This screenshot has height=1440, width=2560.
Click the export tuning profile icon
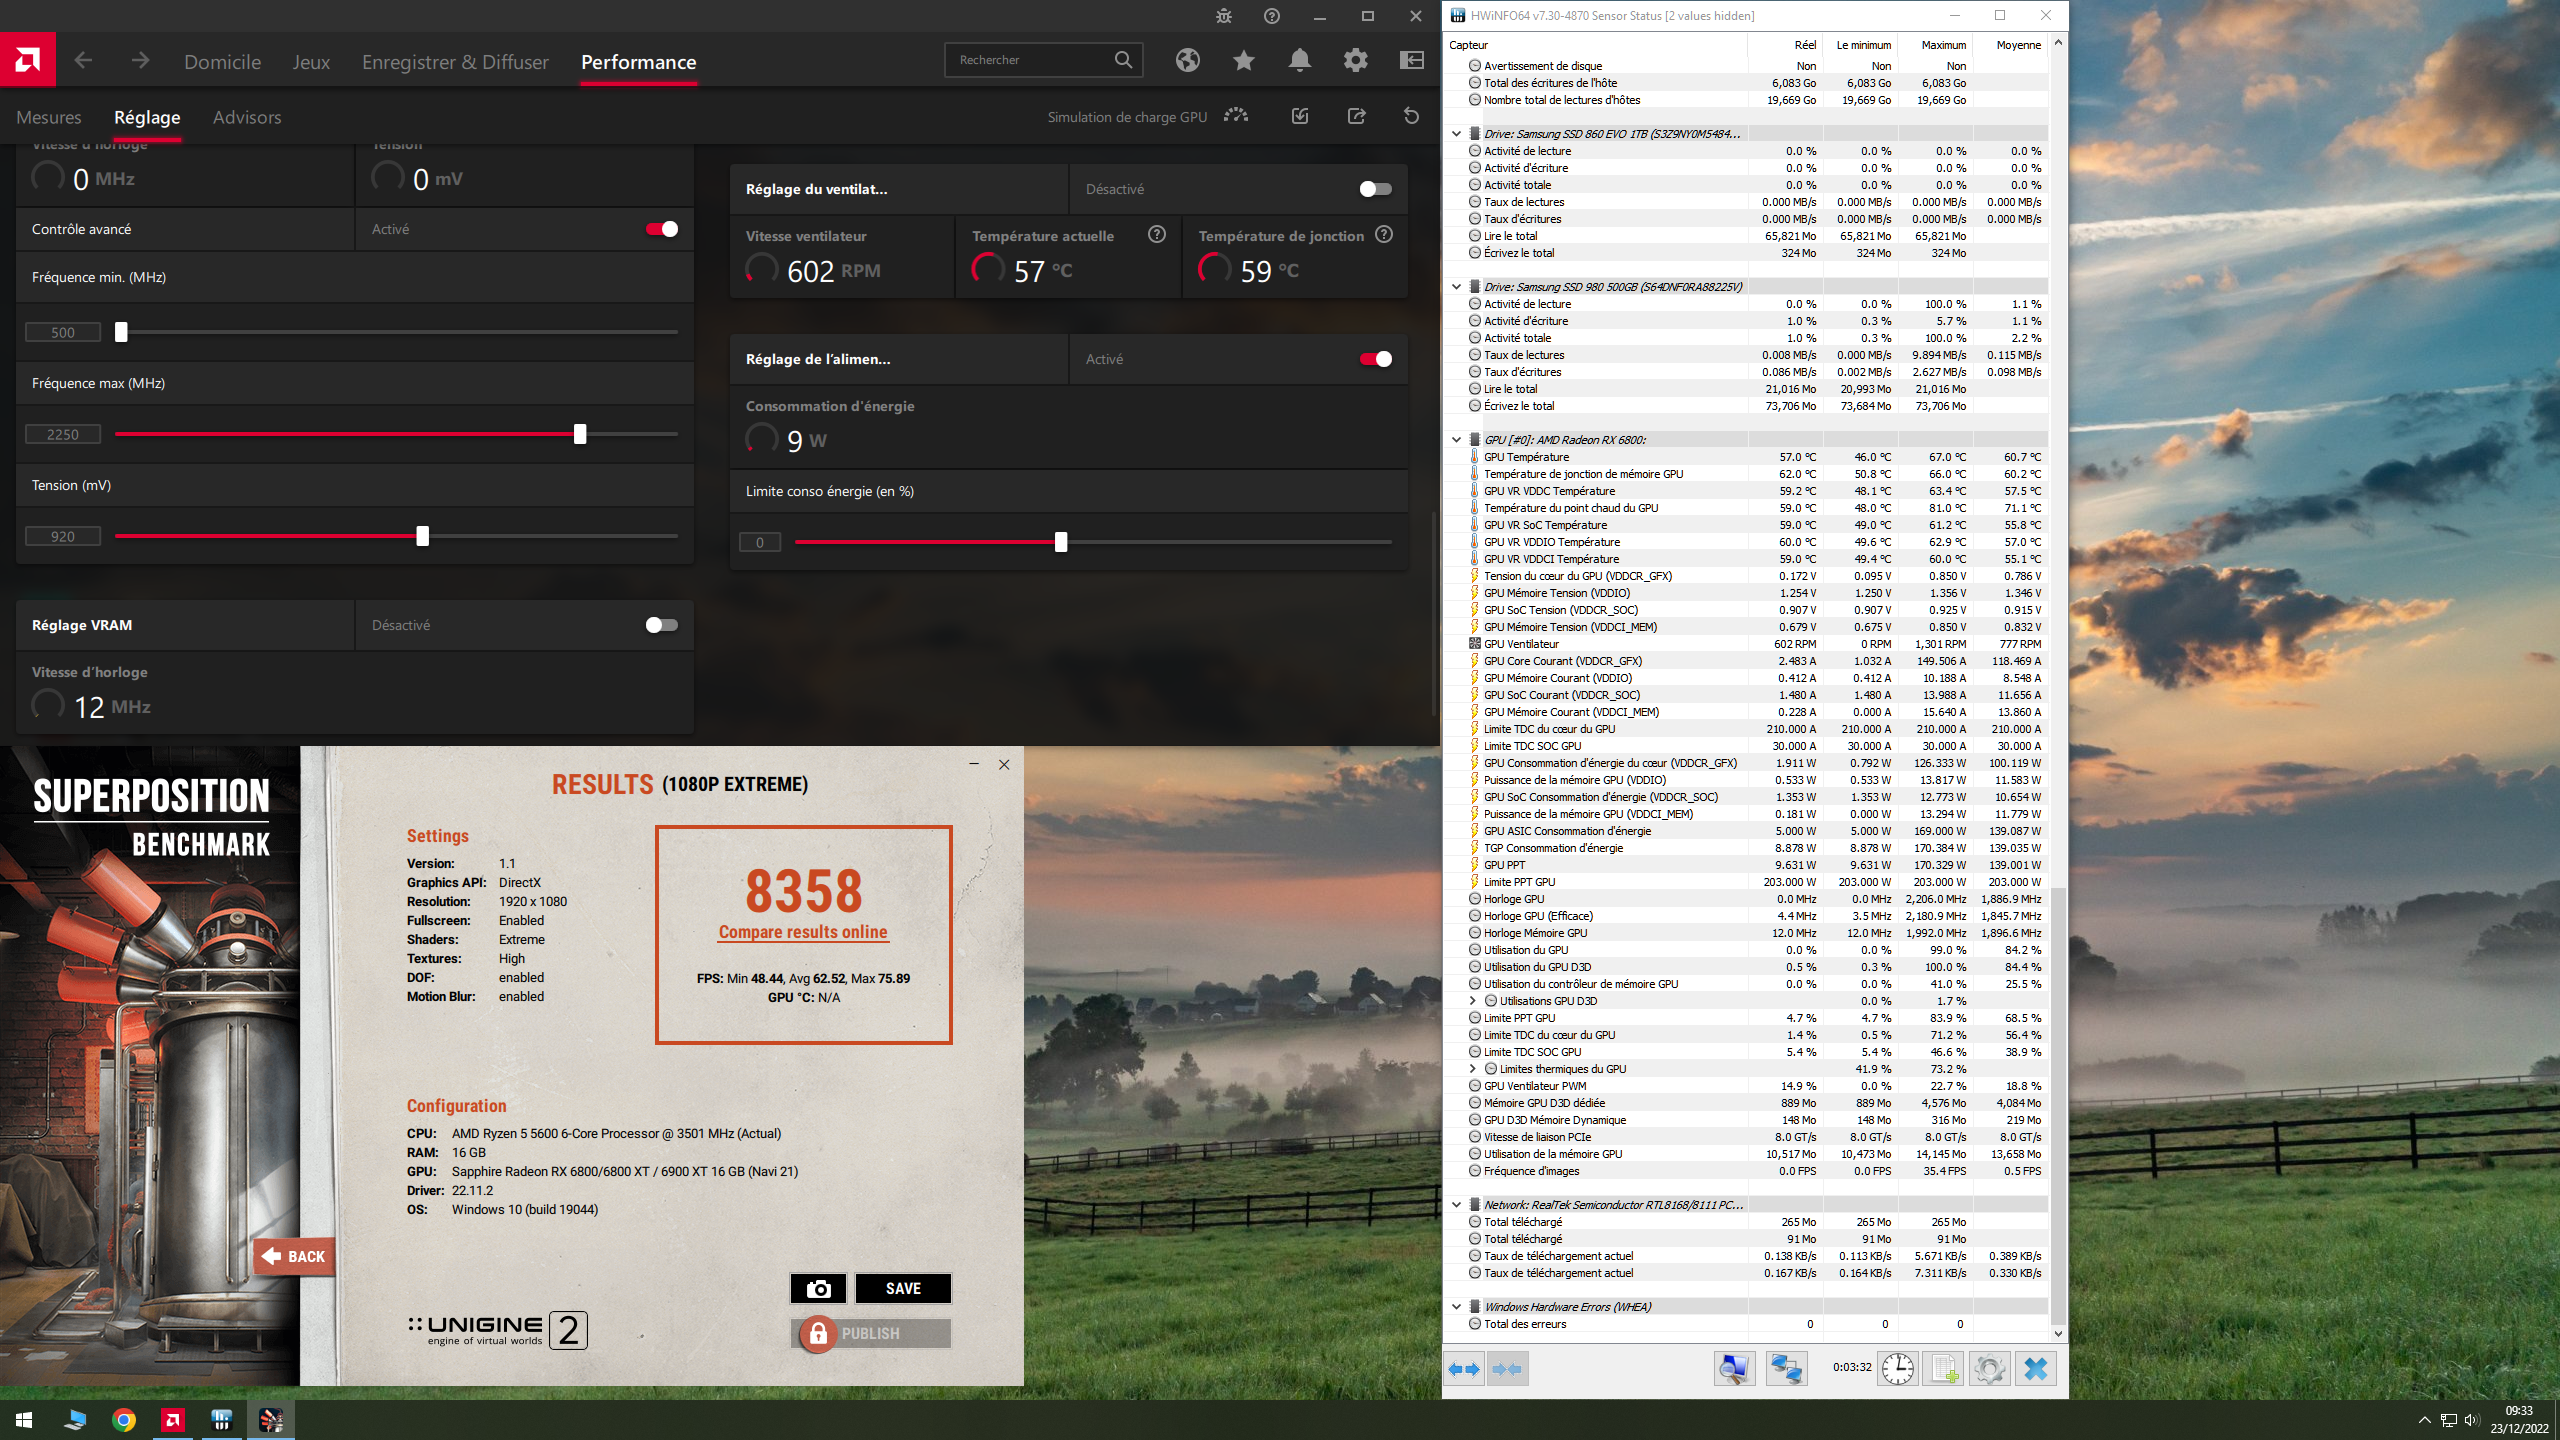pyautogui.click(x=1356, y=116)
